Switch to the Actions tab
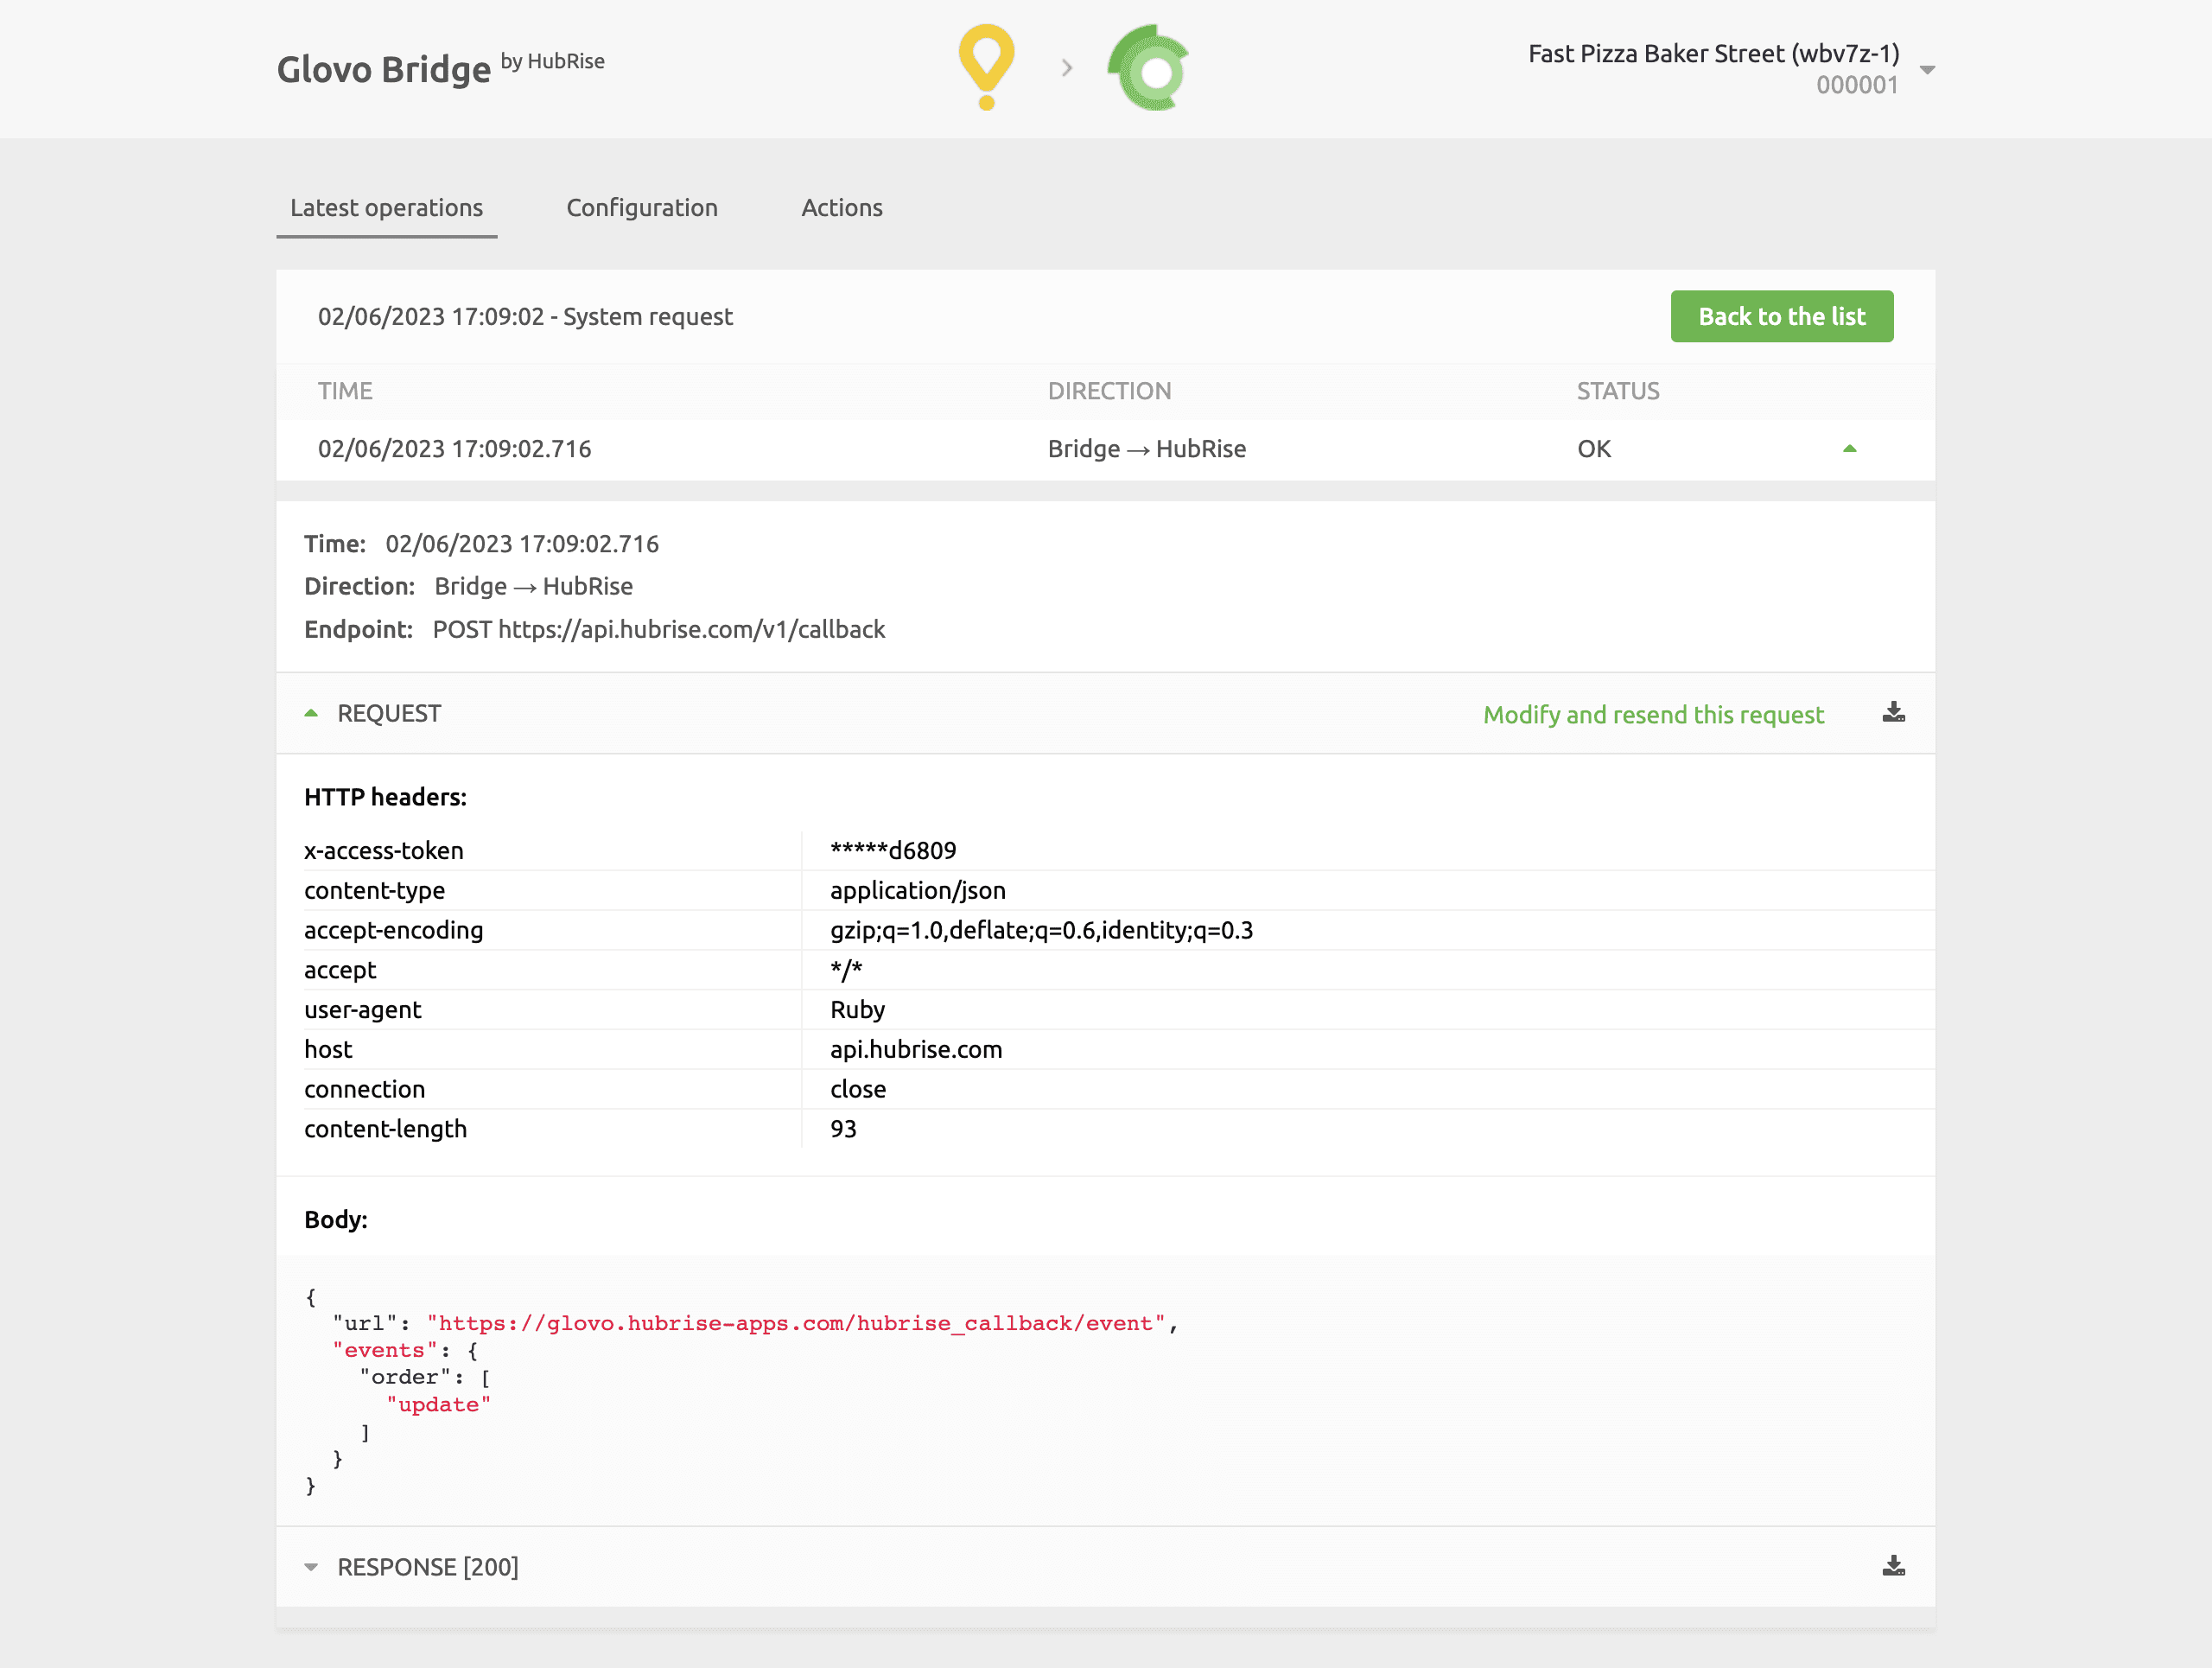The height and width of the screenshot is (1668, 2212). (841, 207)
